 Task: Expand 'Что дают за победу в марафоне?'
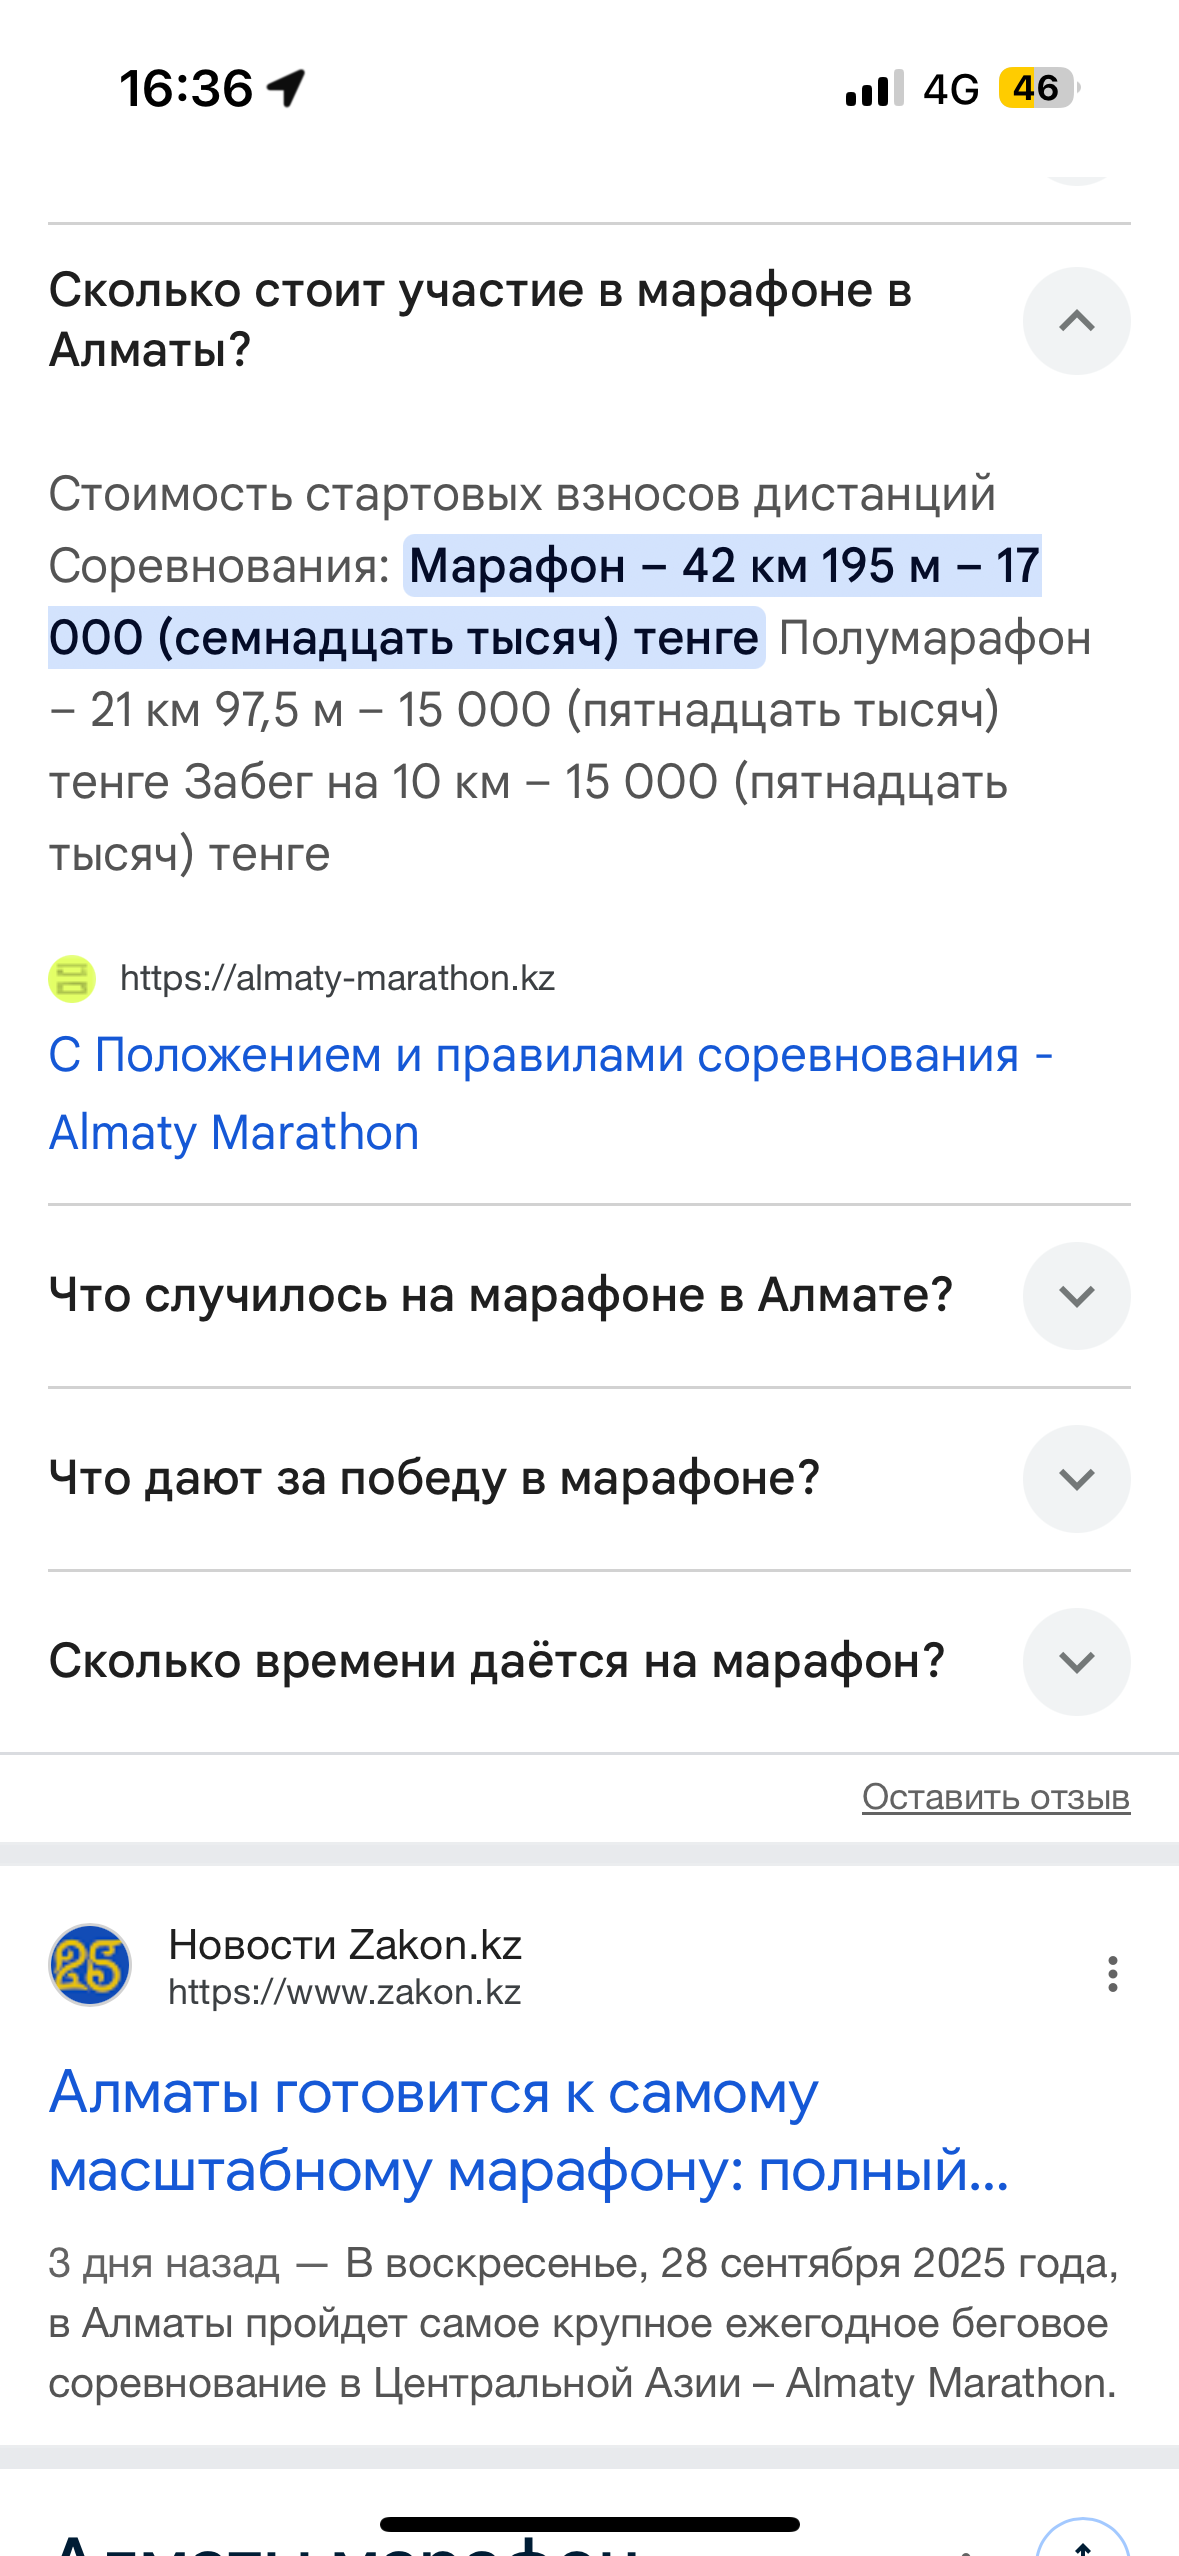pos(1076,1479)
